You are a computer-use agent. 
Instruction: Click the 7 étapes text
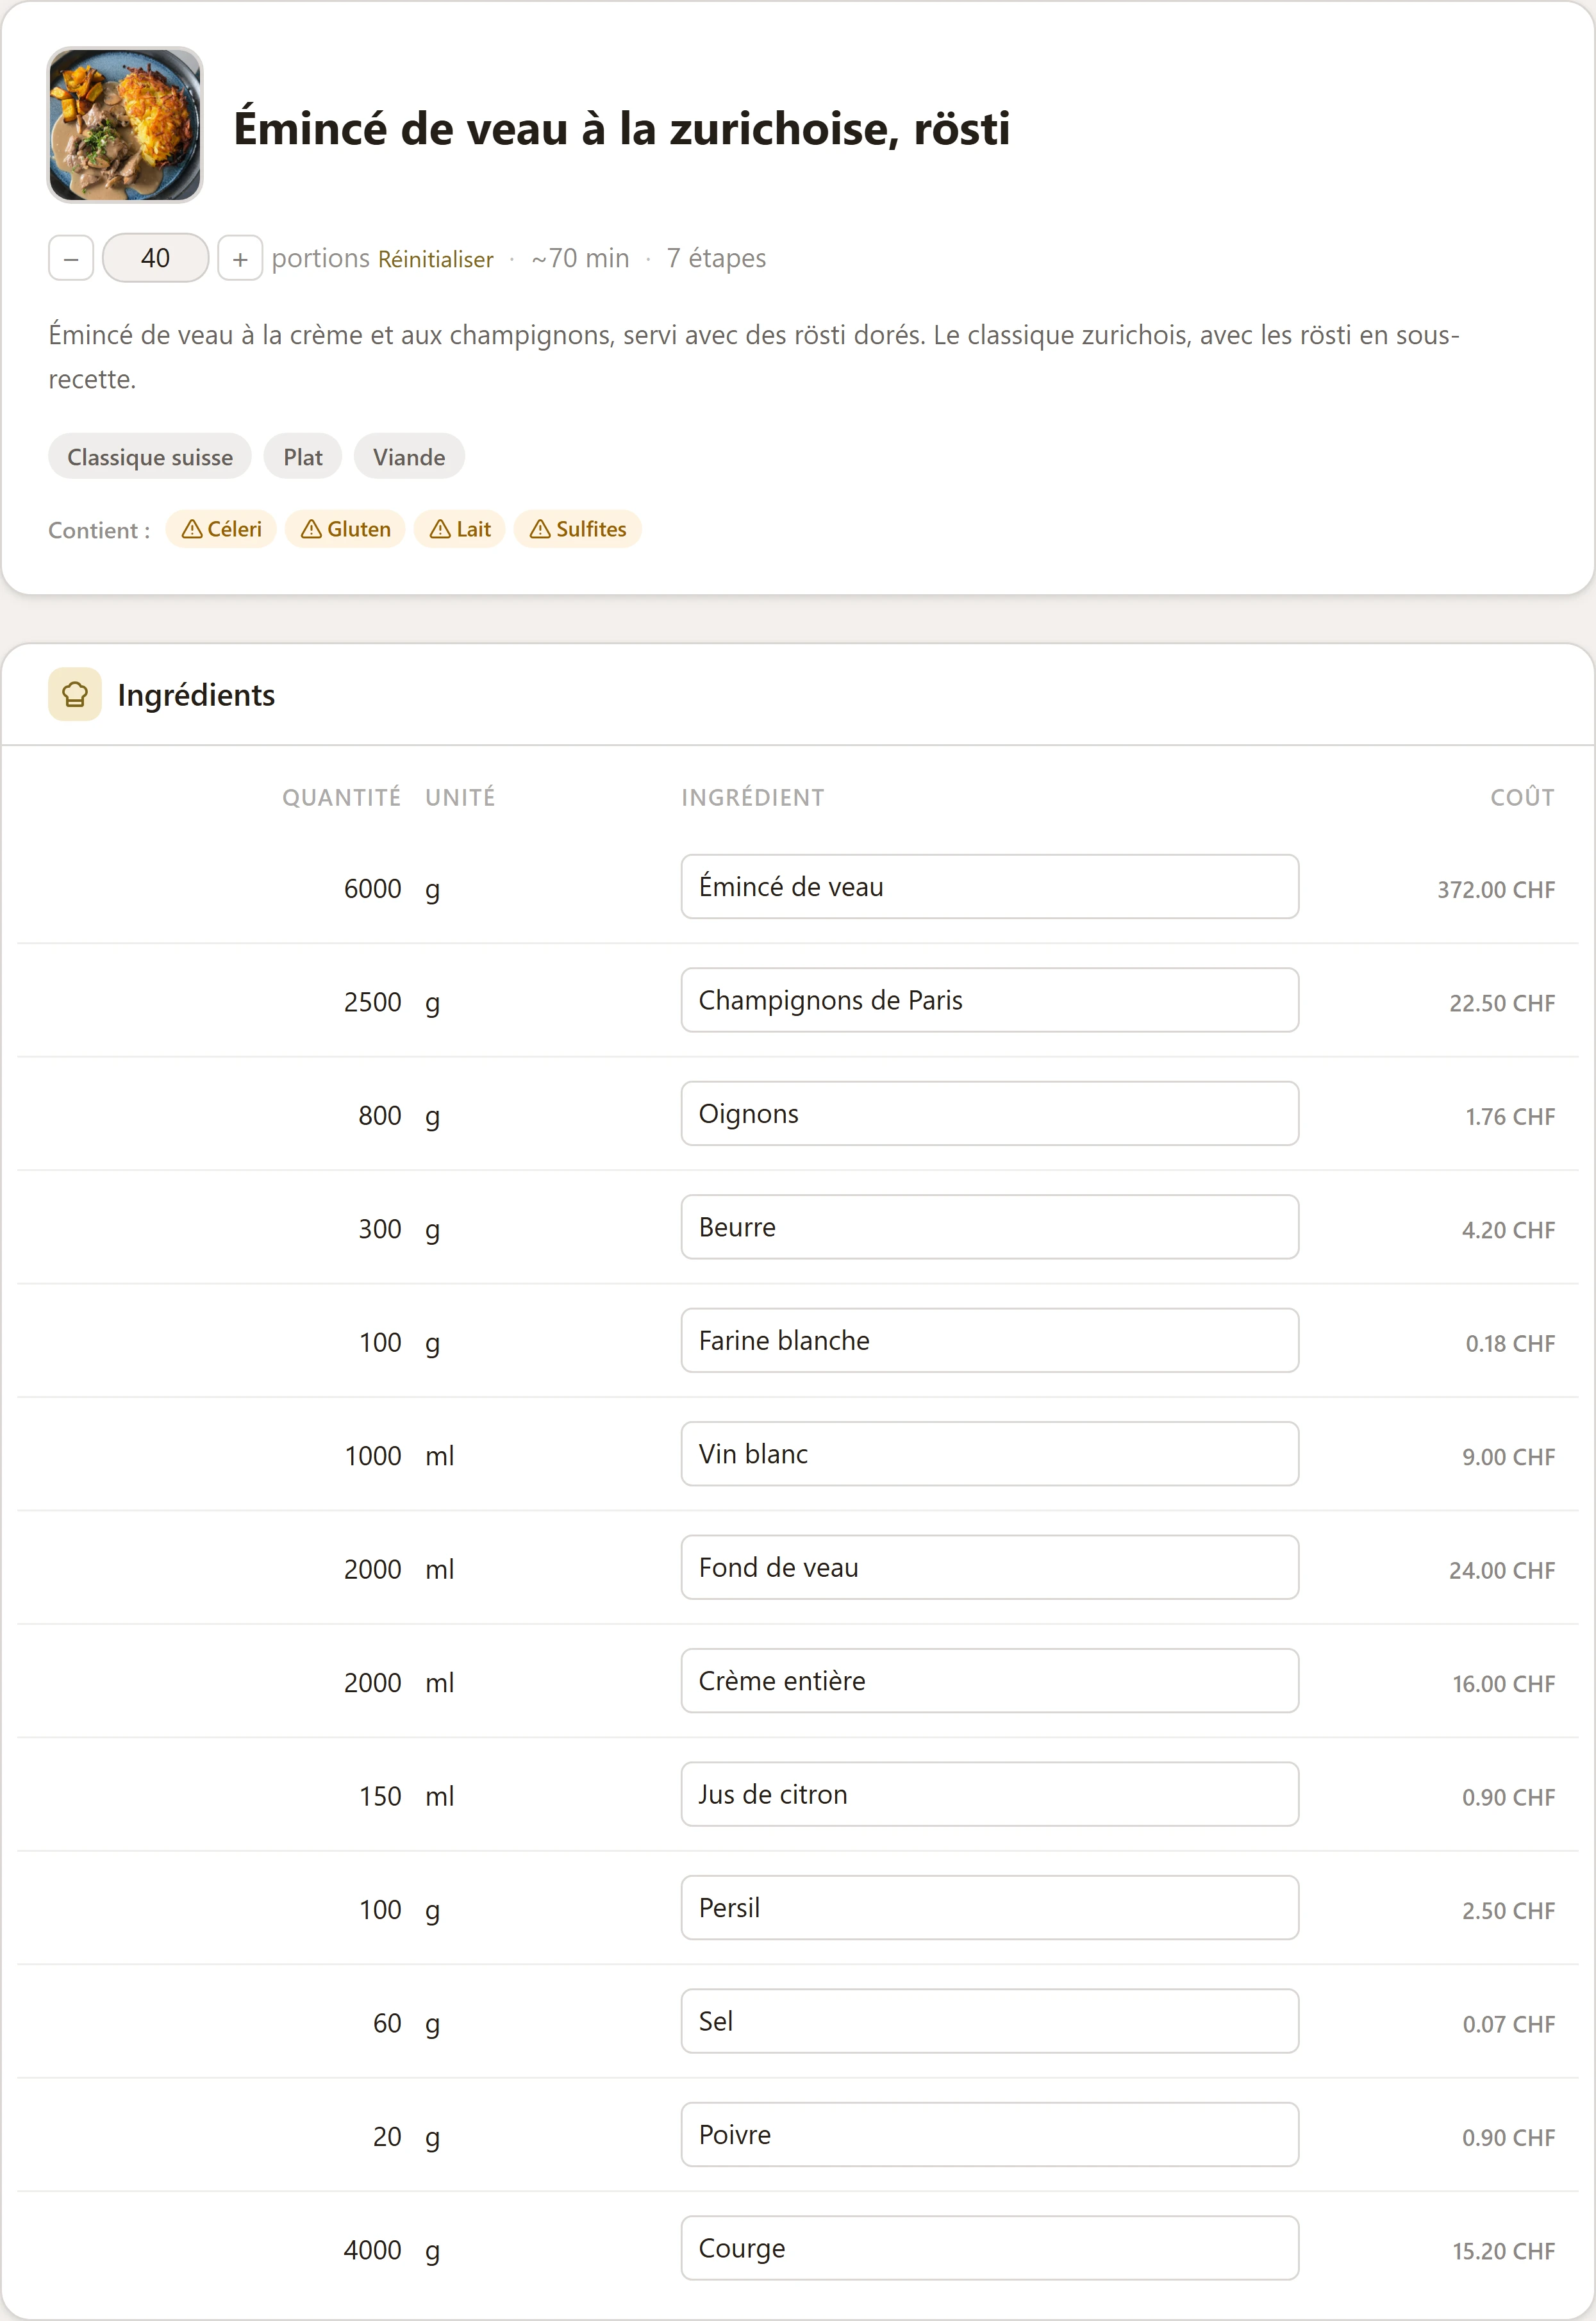tap(716, 258)
